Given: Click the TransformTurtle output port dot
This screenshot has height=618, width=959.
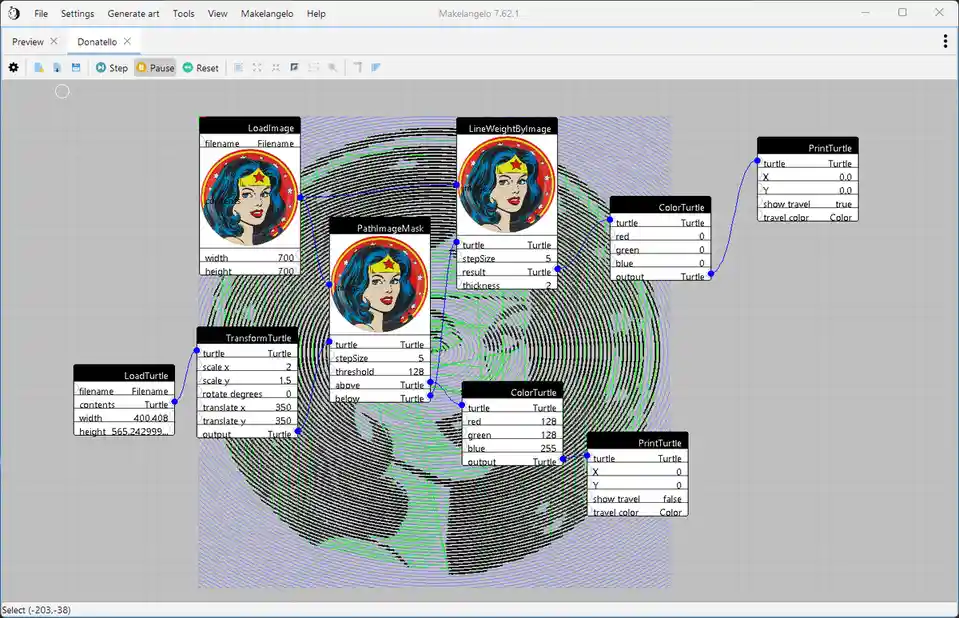Looking at the screenshot, I should [298, 431].
